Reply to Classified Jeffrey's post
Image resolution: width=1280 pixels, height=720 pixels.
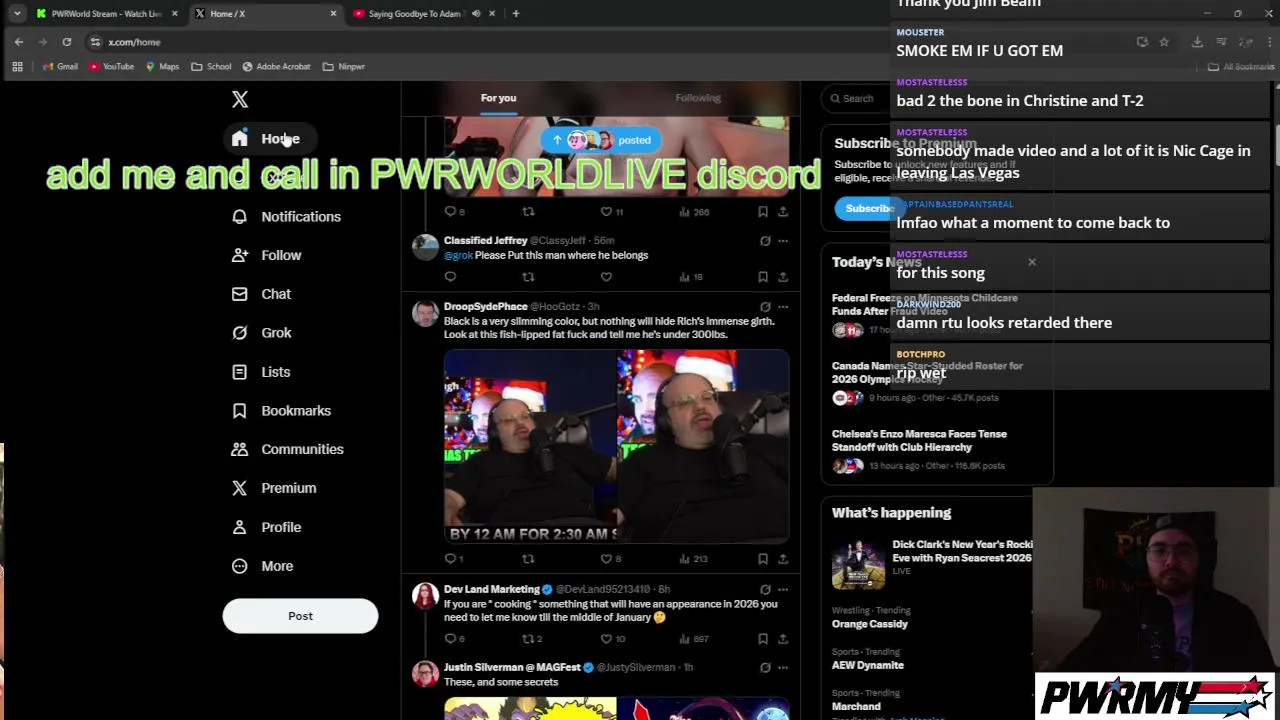click(x=450, y=277)
